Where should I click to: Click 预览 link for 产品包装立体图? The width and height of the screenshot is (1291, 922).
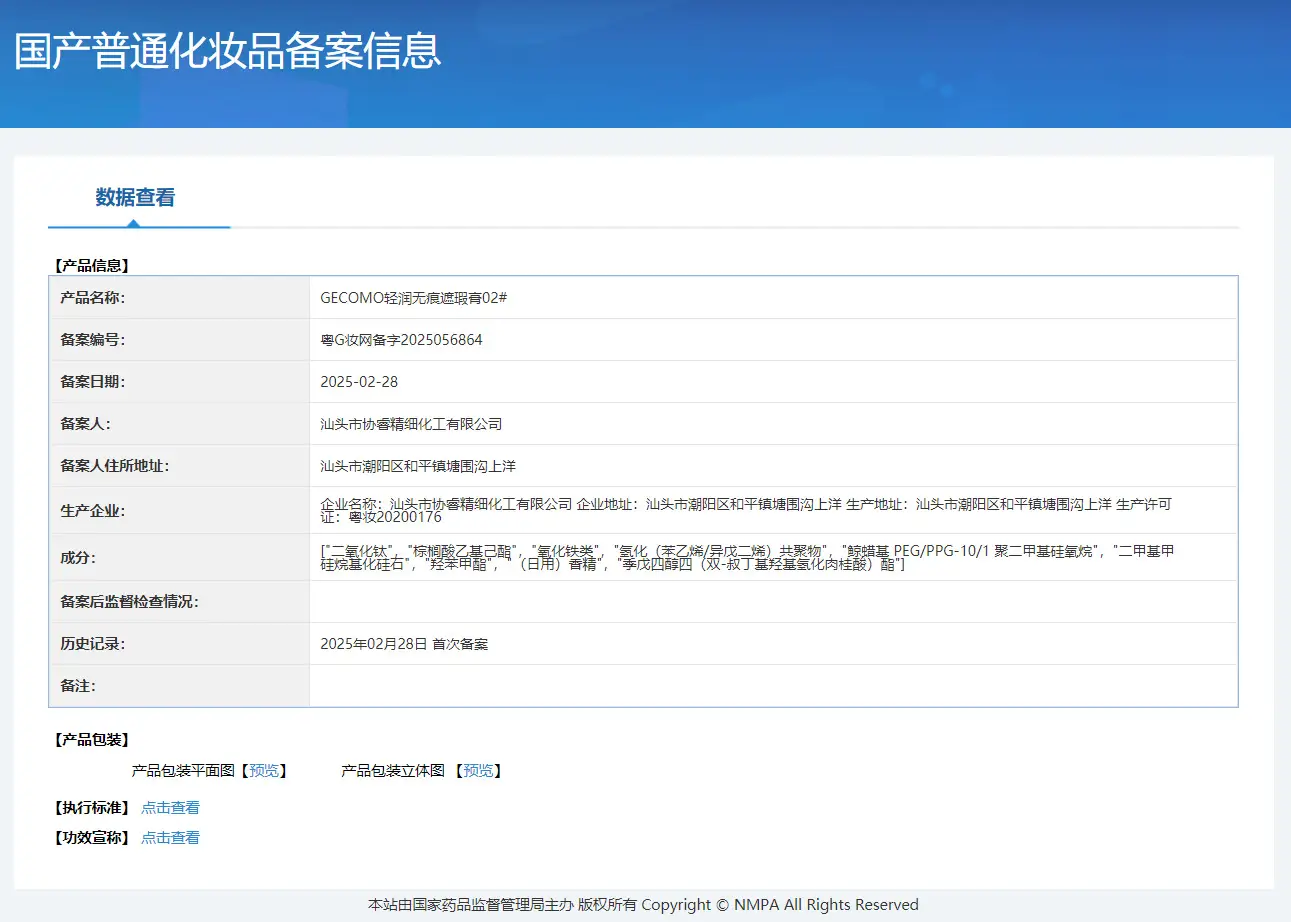478,771
